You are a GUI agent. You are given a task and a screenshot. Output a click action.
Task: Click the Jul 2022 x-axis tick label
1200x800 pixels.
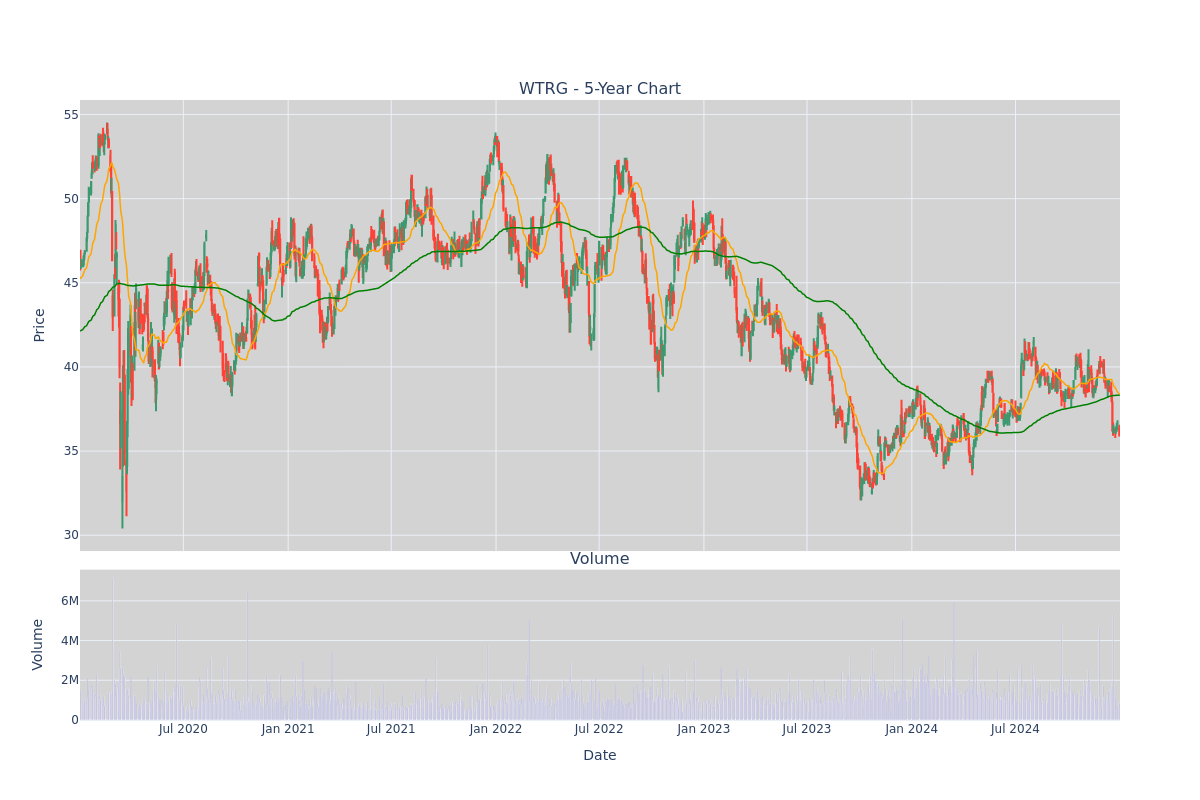click(x=599, y=729)
